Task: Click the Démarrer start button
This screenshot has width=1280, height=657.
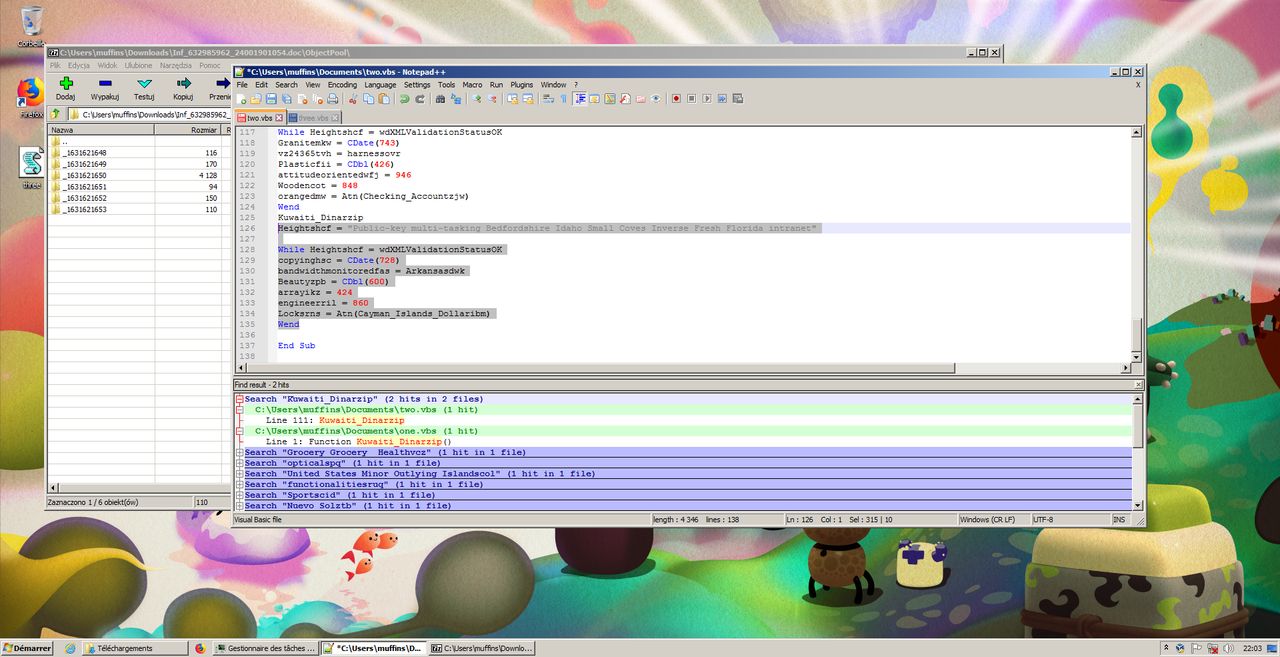Action: [27, 648]
